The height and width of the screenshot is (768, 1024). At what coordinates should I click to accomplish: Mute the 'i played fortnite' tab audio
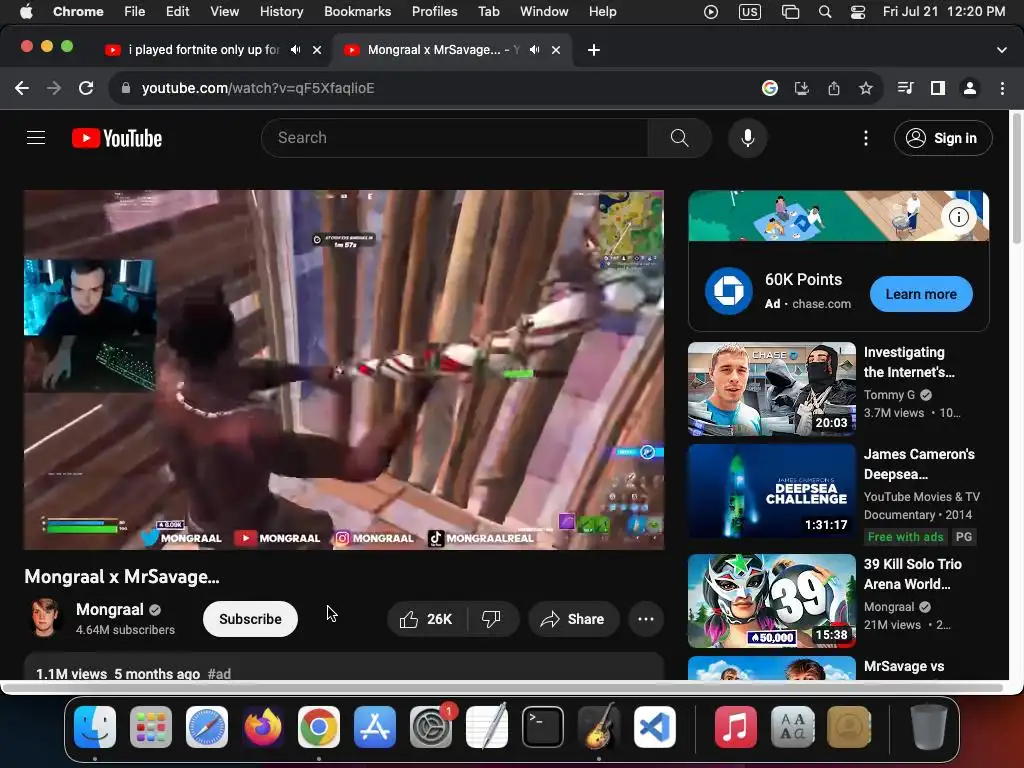point(296,50)
